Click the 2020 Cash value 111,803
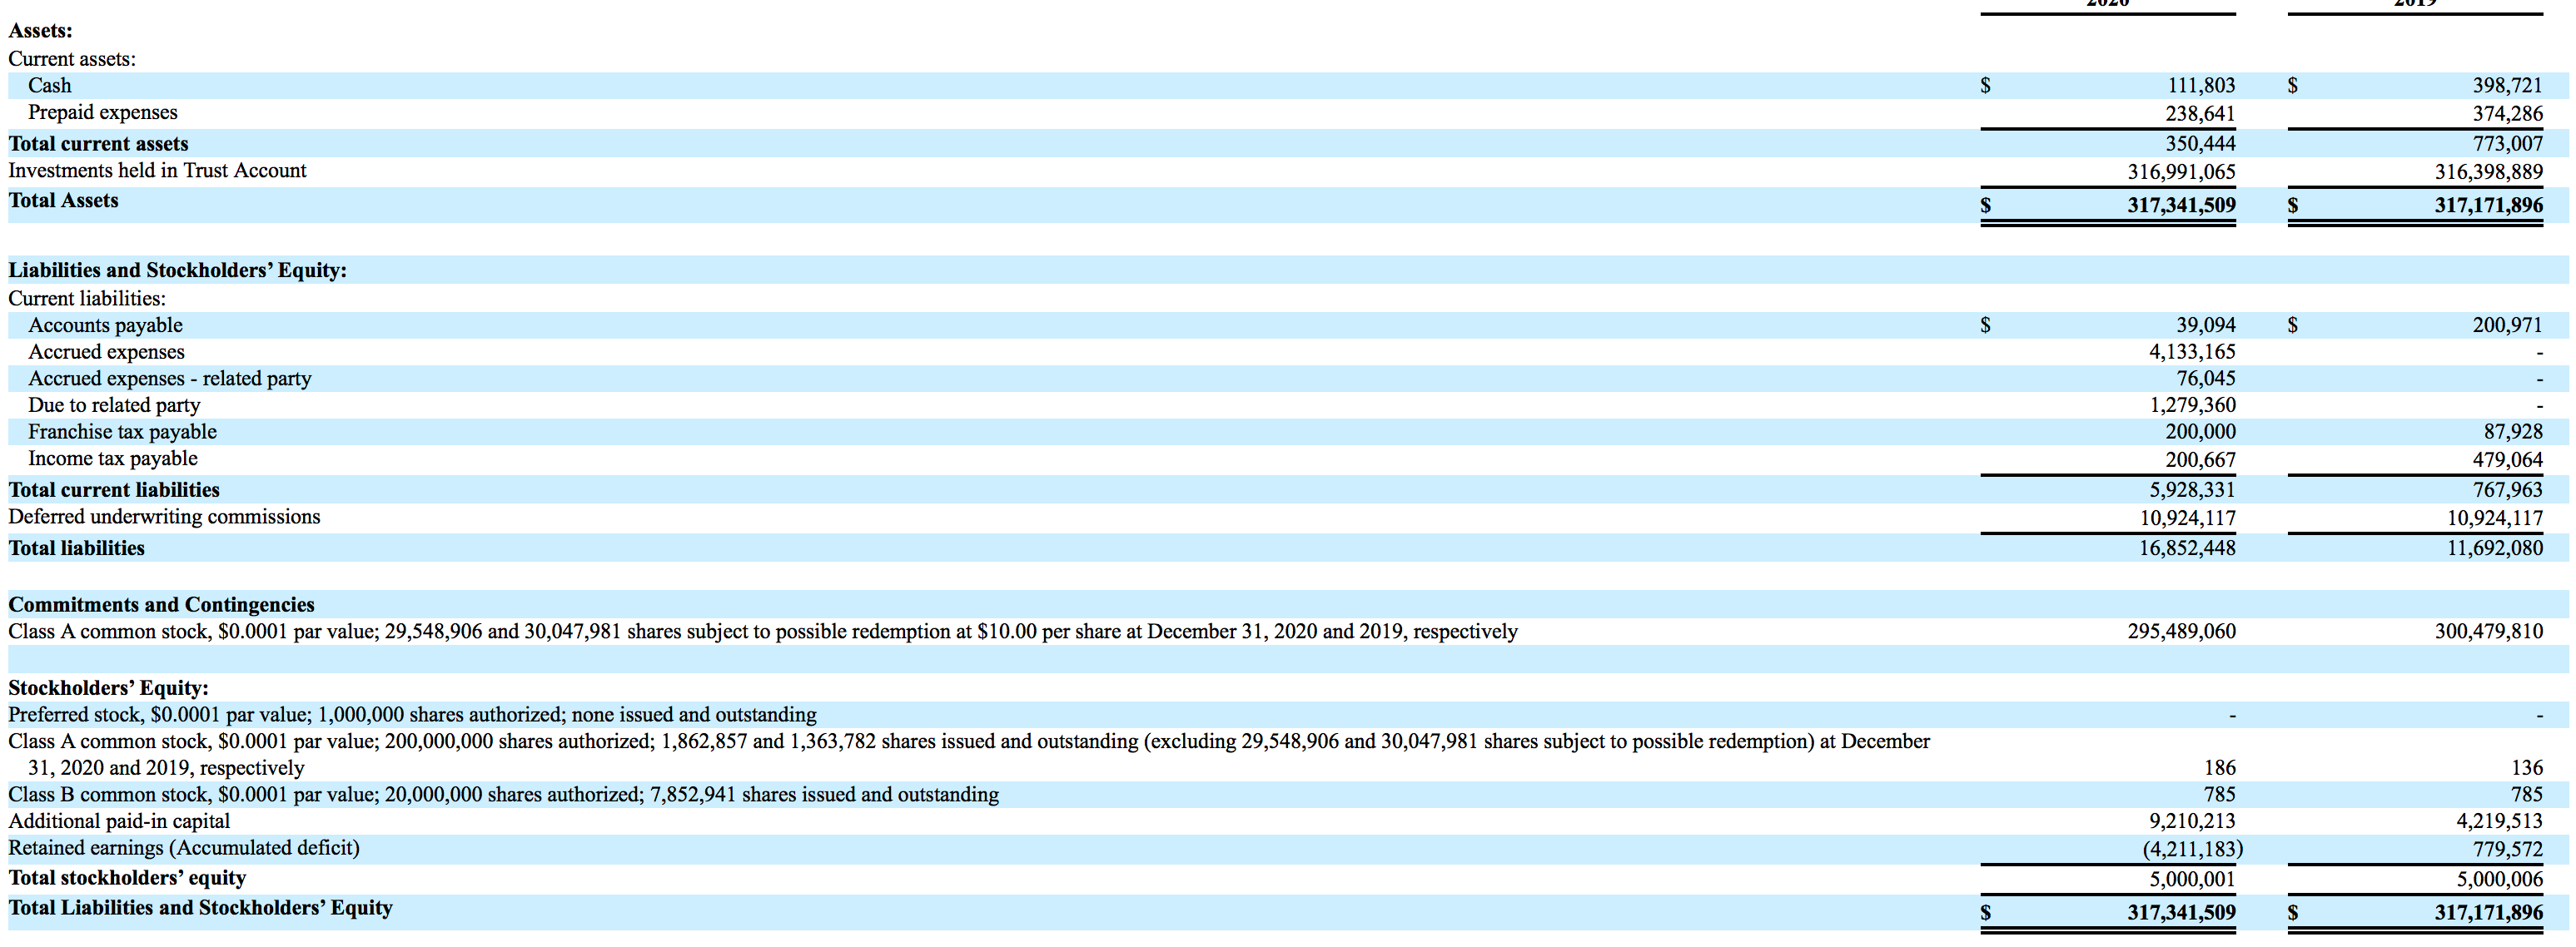Viewport: 2576px width, 947px height. point(2200,86)
